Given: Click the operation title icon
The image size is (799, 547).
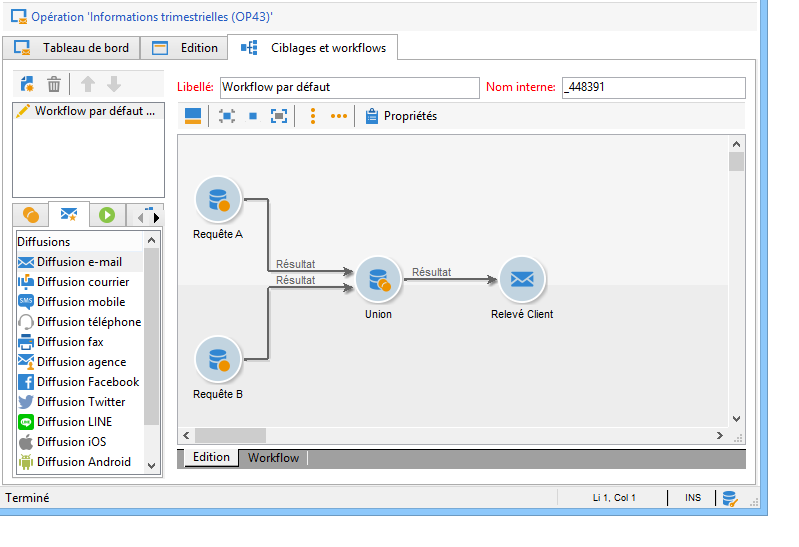Looking at the screenshot, I should 19,17.
